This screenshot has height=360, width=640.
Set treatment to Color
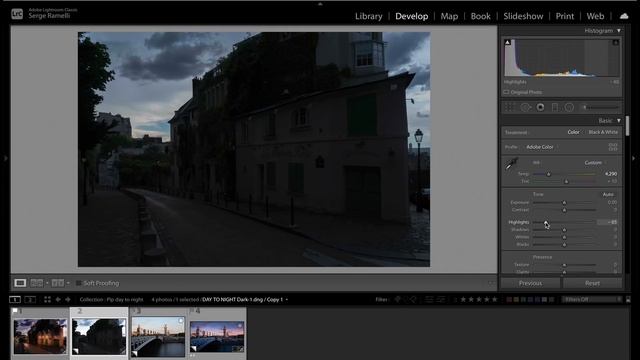[x=573, y=132]
